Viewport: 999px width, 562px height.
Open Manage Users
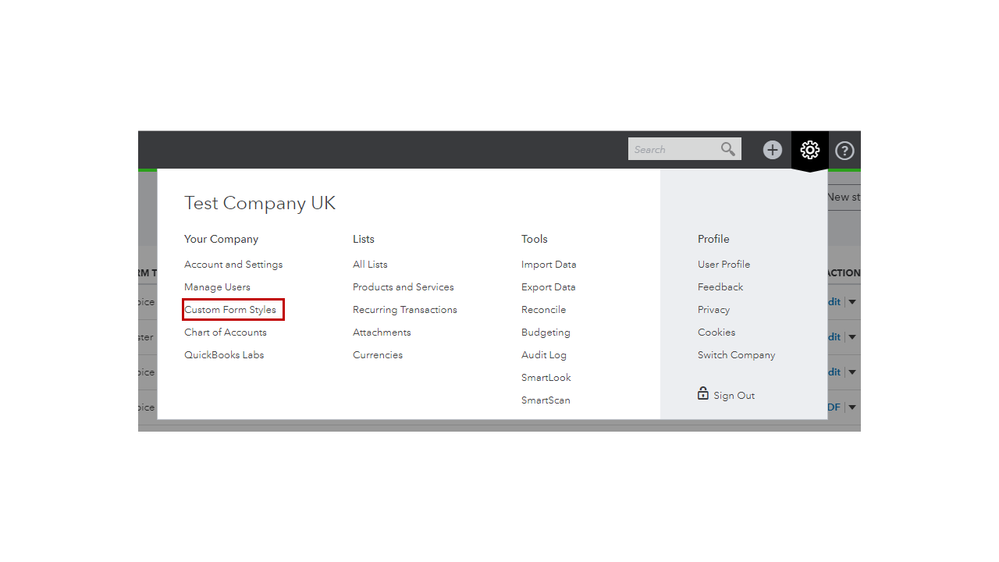[217, 287]
